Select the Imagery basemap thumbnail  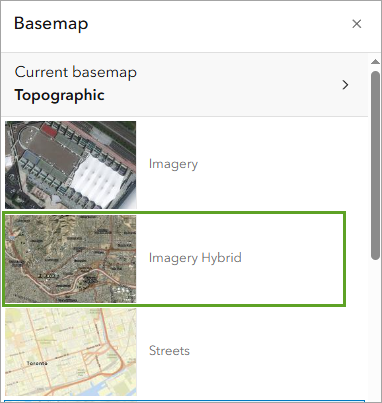pos(71,165)
